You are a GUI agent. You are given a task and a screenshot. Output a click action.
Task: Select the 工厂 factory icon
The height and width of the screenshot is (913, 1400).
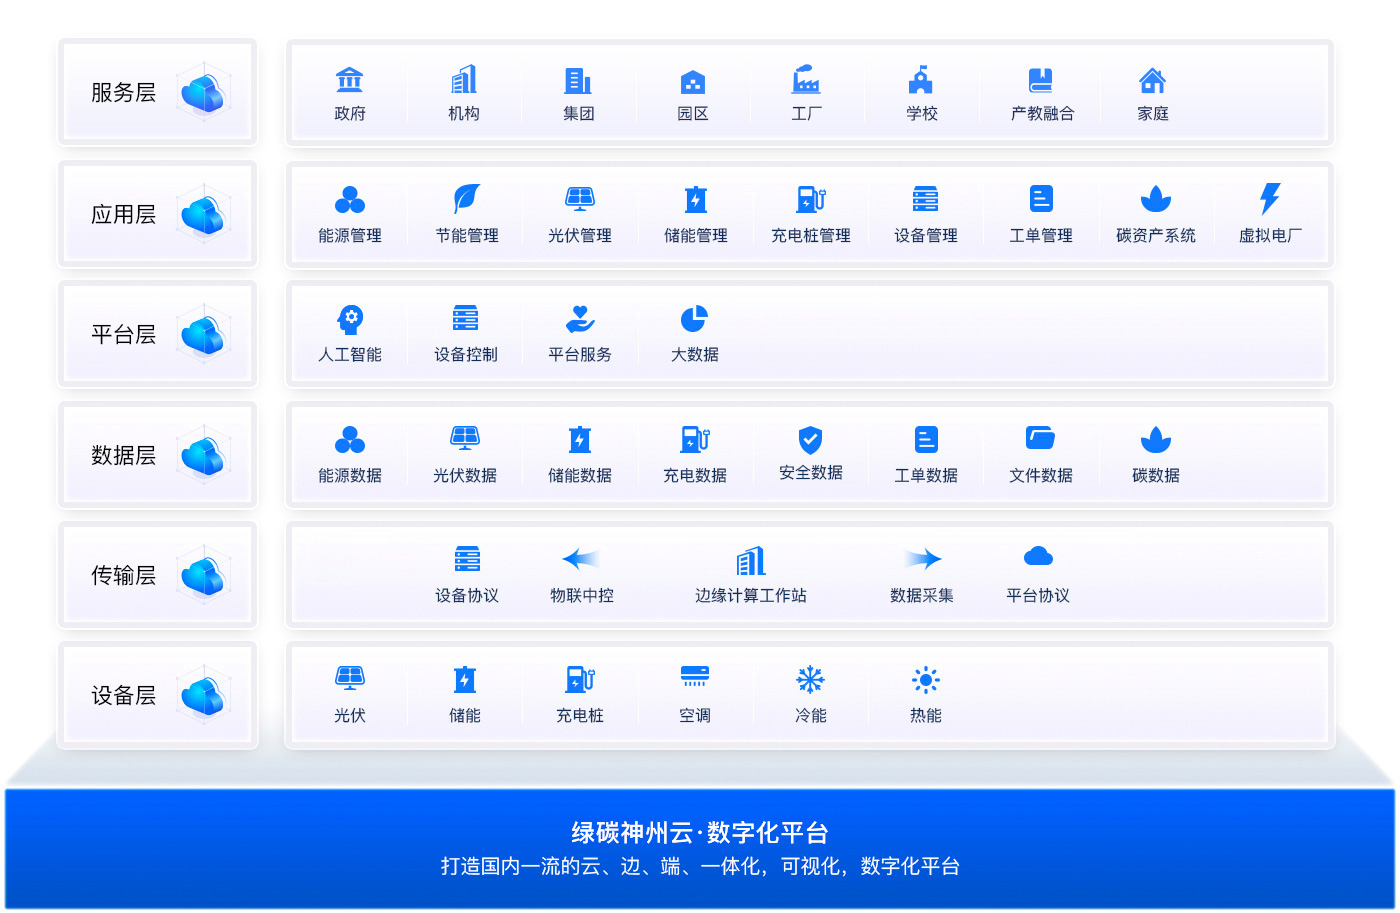[x=806, y=80]
